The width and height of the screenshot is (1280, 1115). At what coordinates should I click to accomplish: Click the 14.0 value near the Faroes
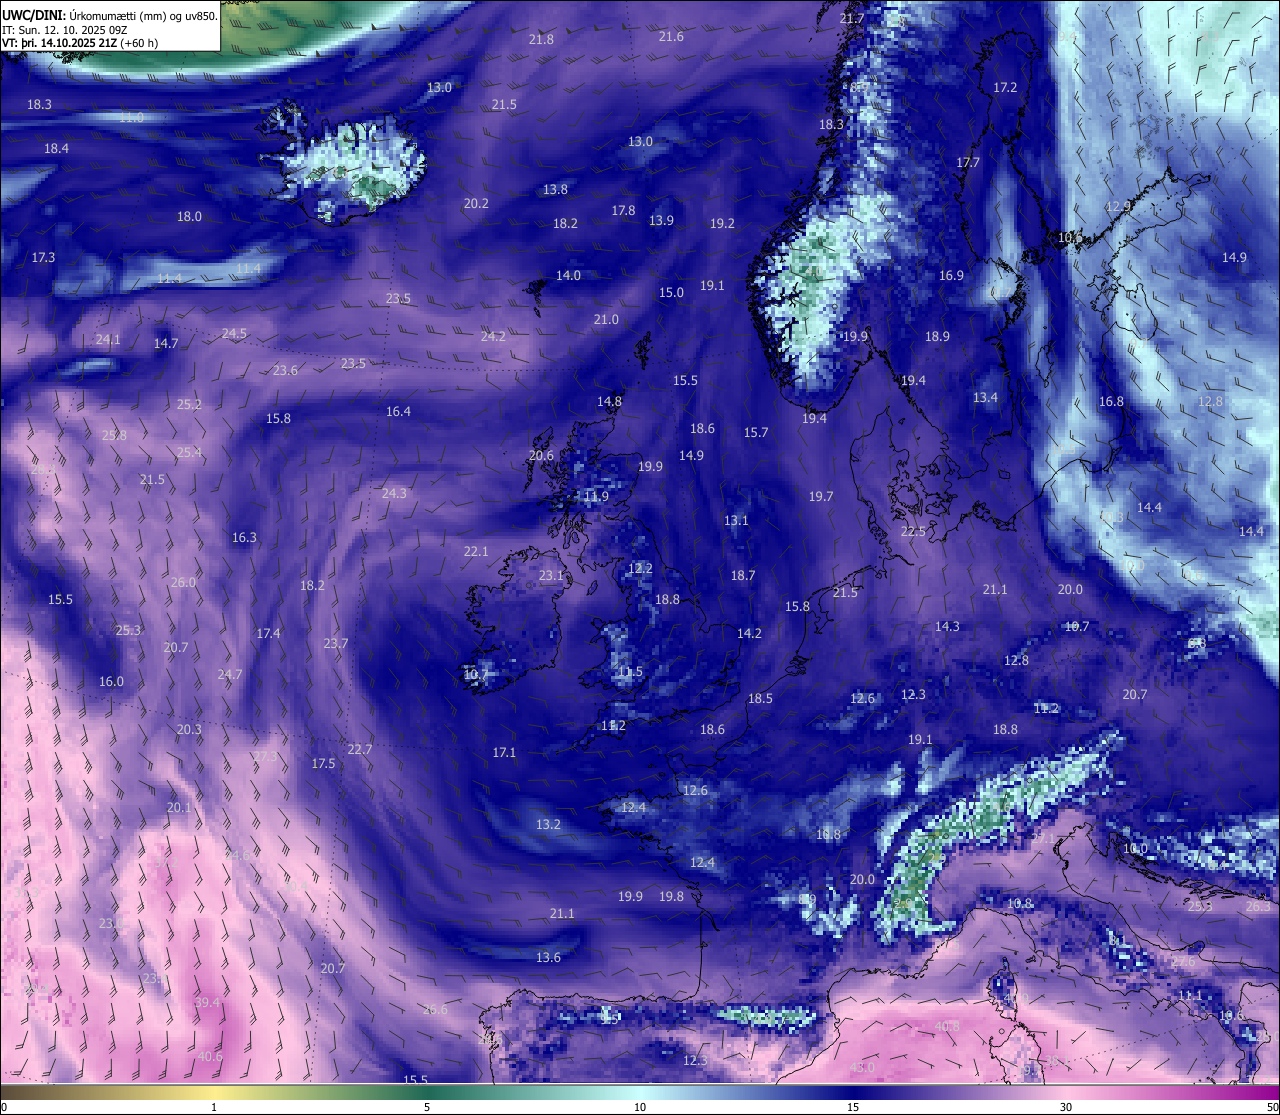click(x=568, y=275)
